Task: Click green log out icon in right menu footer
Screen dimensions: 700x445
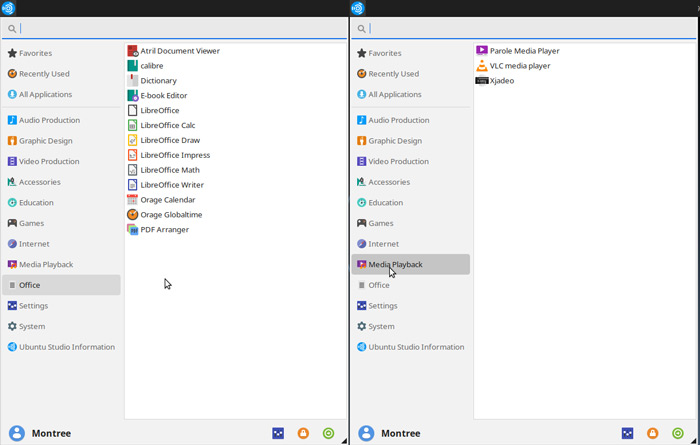Action: click(678, 433)
